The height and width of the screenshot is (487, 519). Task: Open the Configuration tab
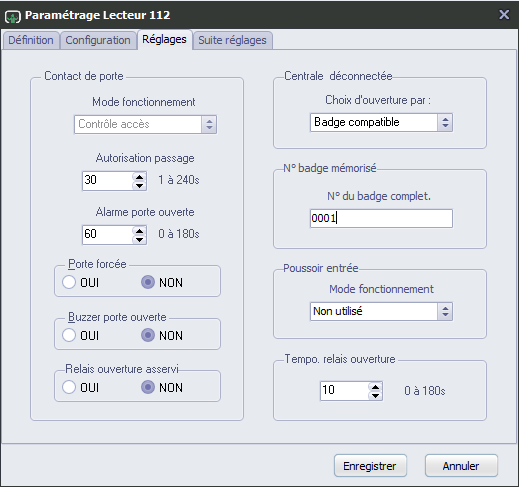coord(98,40)
